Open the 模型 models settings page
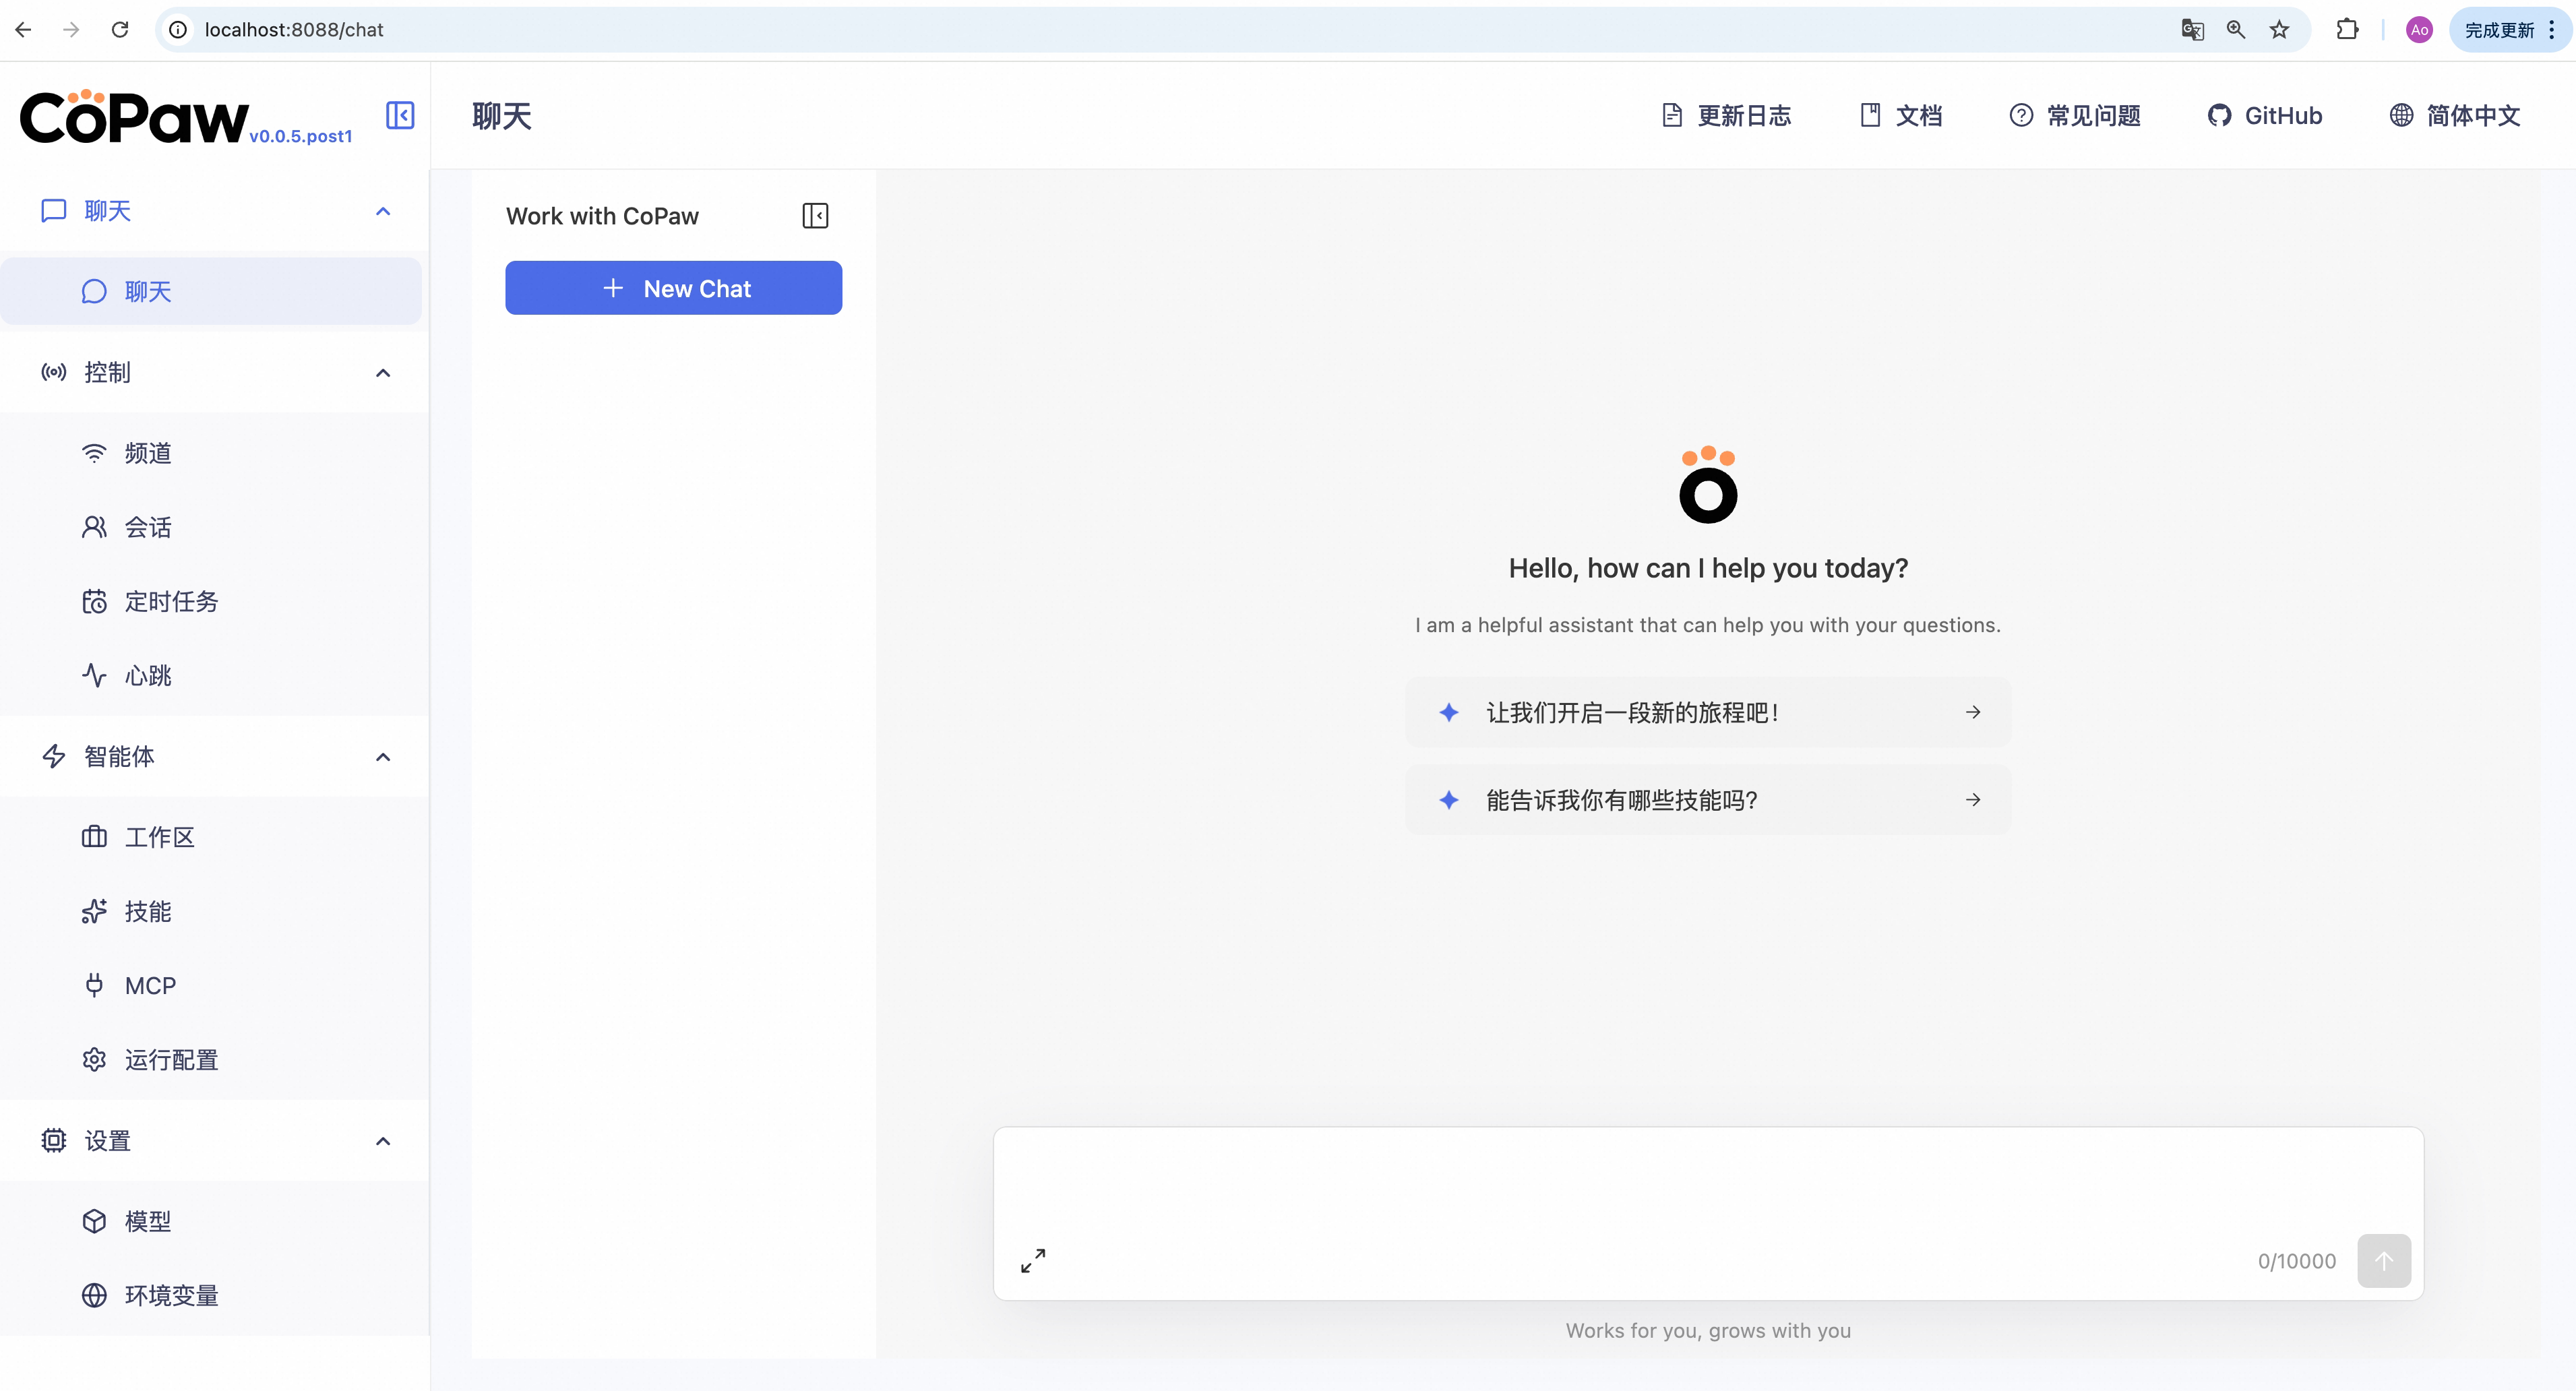The image size is (2576, 1391). tap(148, 1221)
